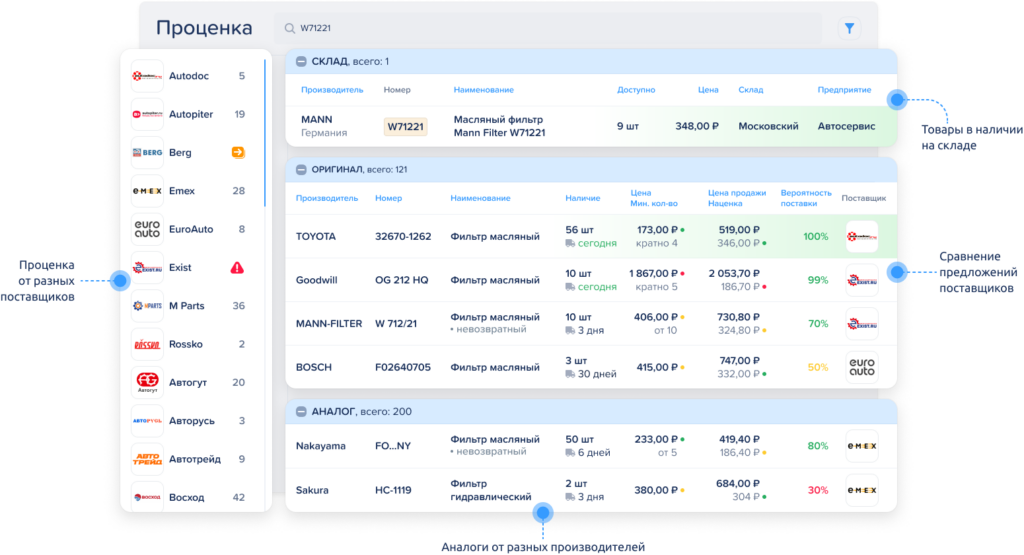The width and height of the screenshot is (1024, 555).
Task: Click the Emex supplier icon in Sakura row
Action: tap(861, 490)
